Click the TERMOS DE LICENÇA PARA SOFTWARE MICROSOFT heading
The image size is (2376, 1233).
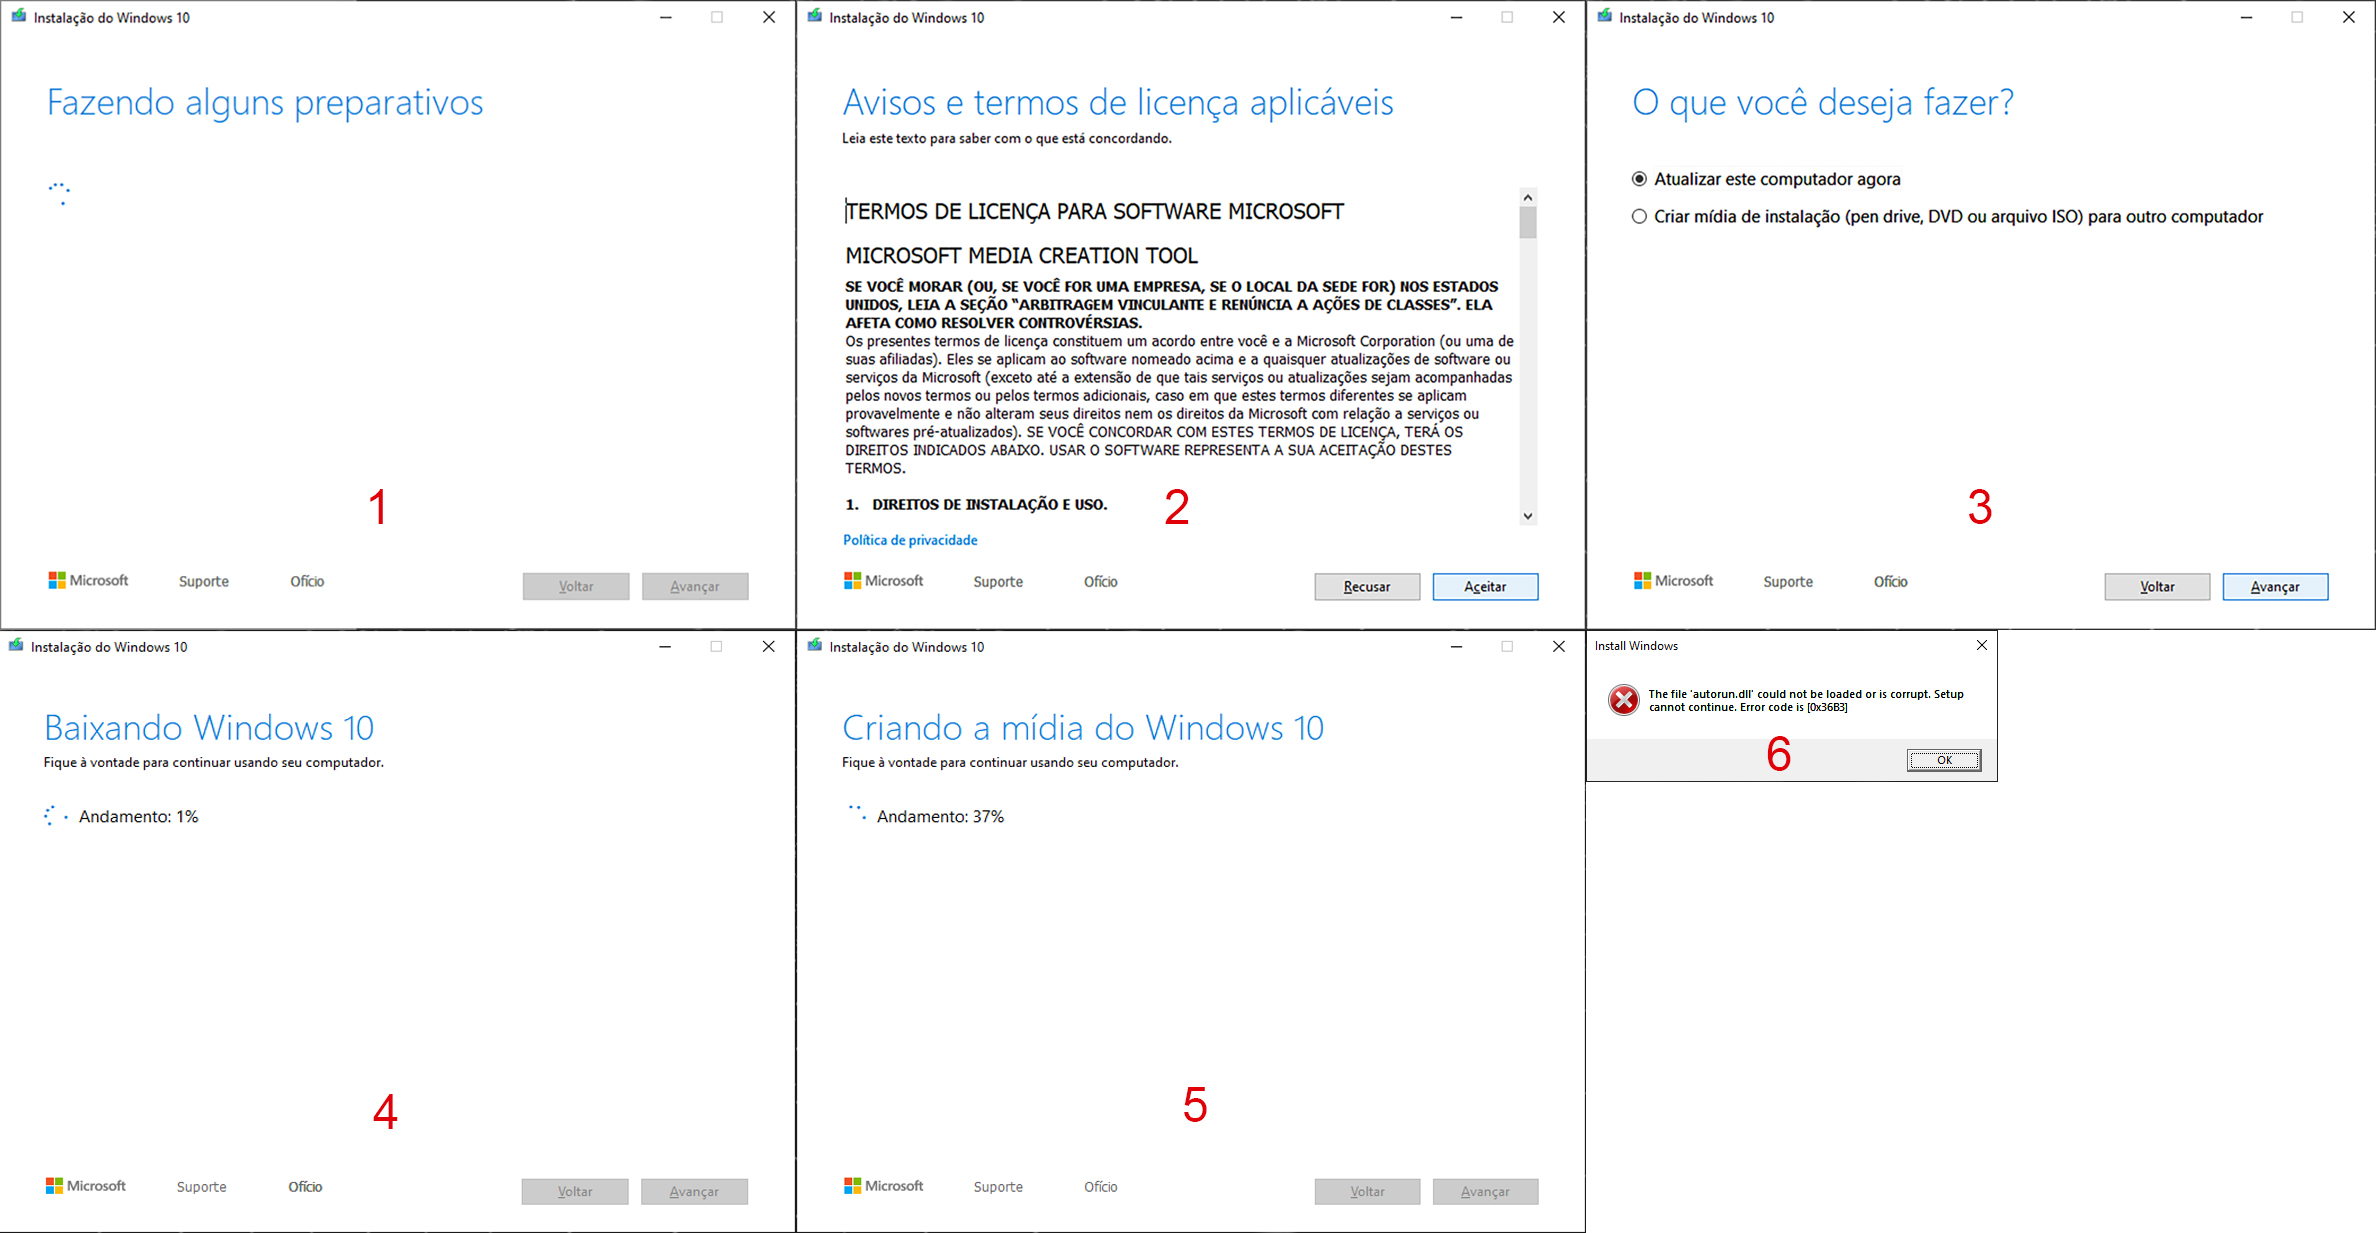point(1095,211)
